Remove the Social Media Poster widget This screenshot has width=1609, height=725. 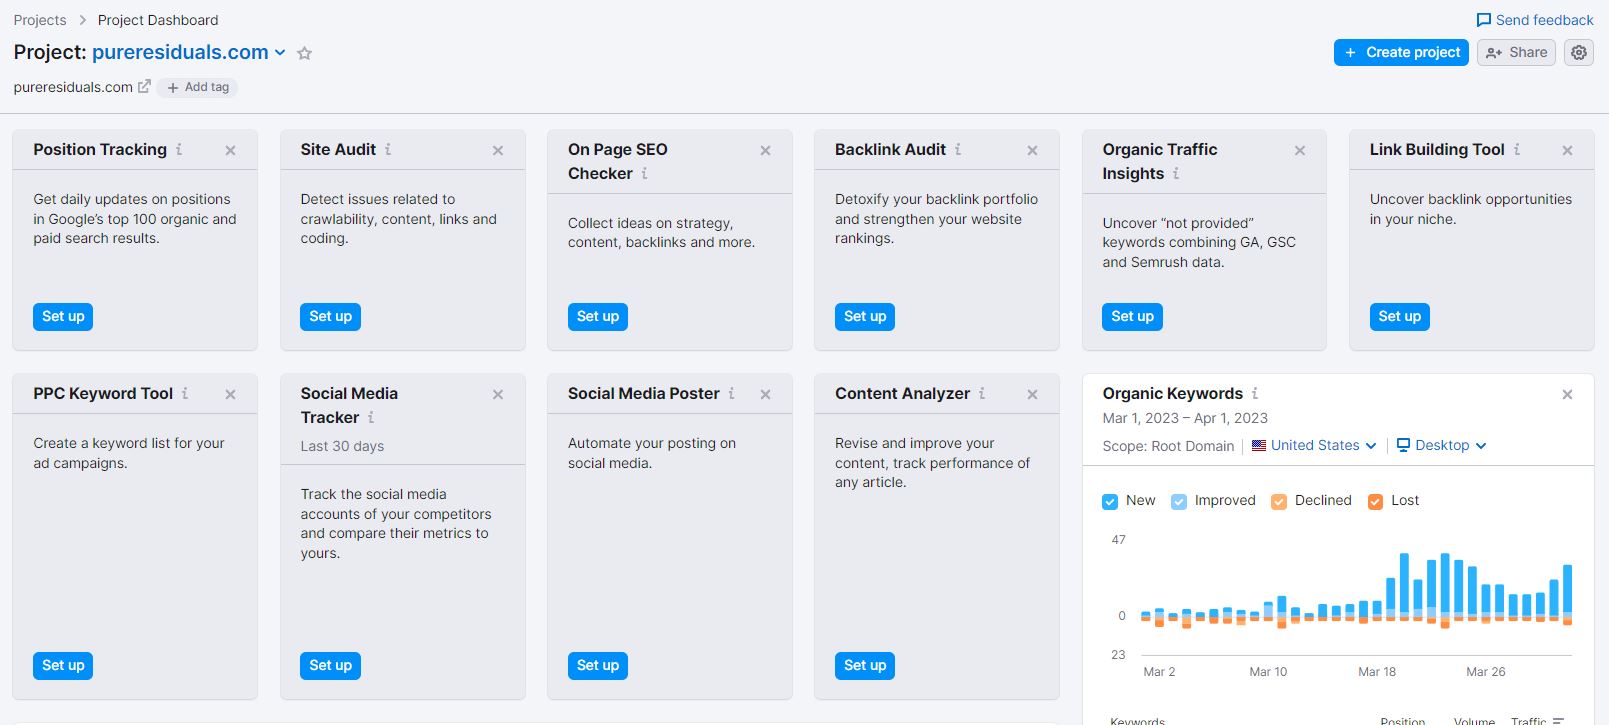click(765, 395)
